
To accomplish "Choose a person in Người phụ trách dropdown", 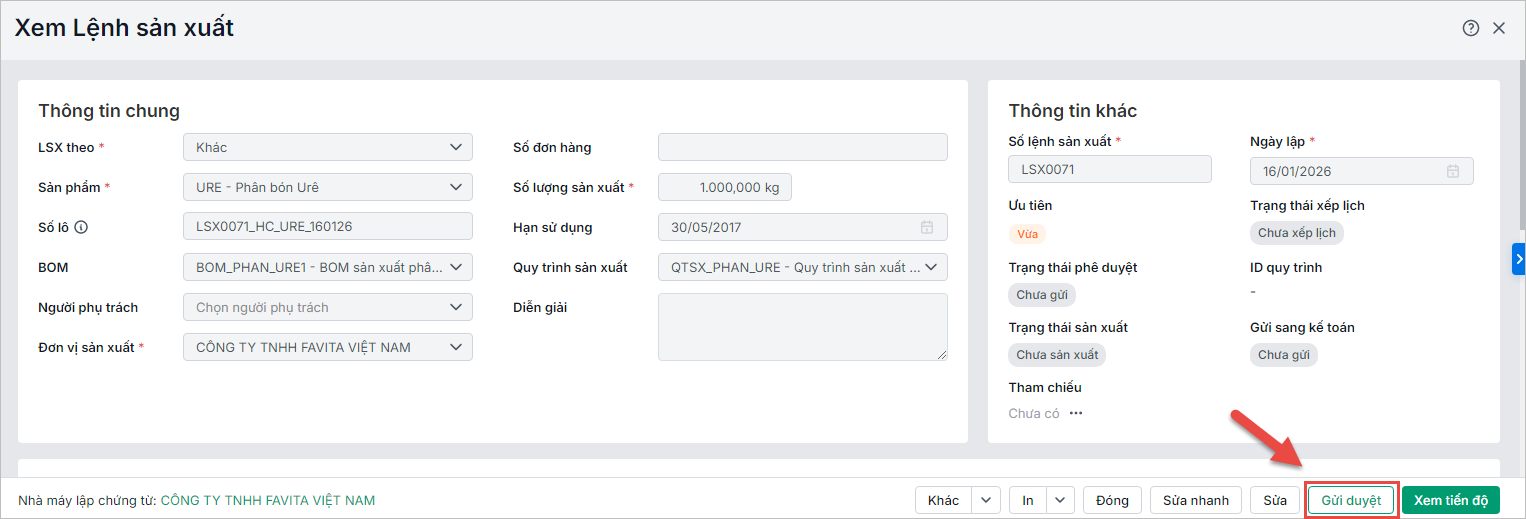I will coord(327,307).
